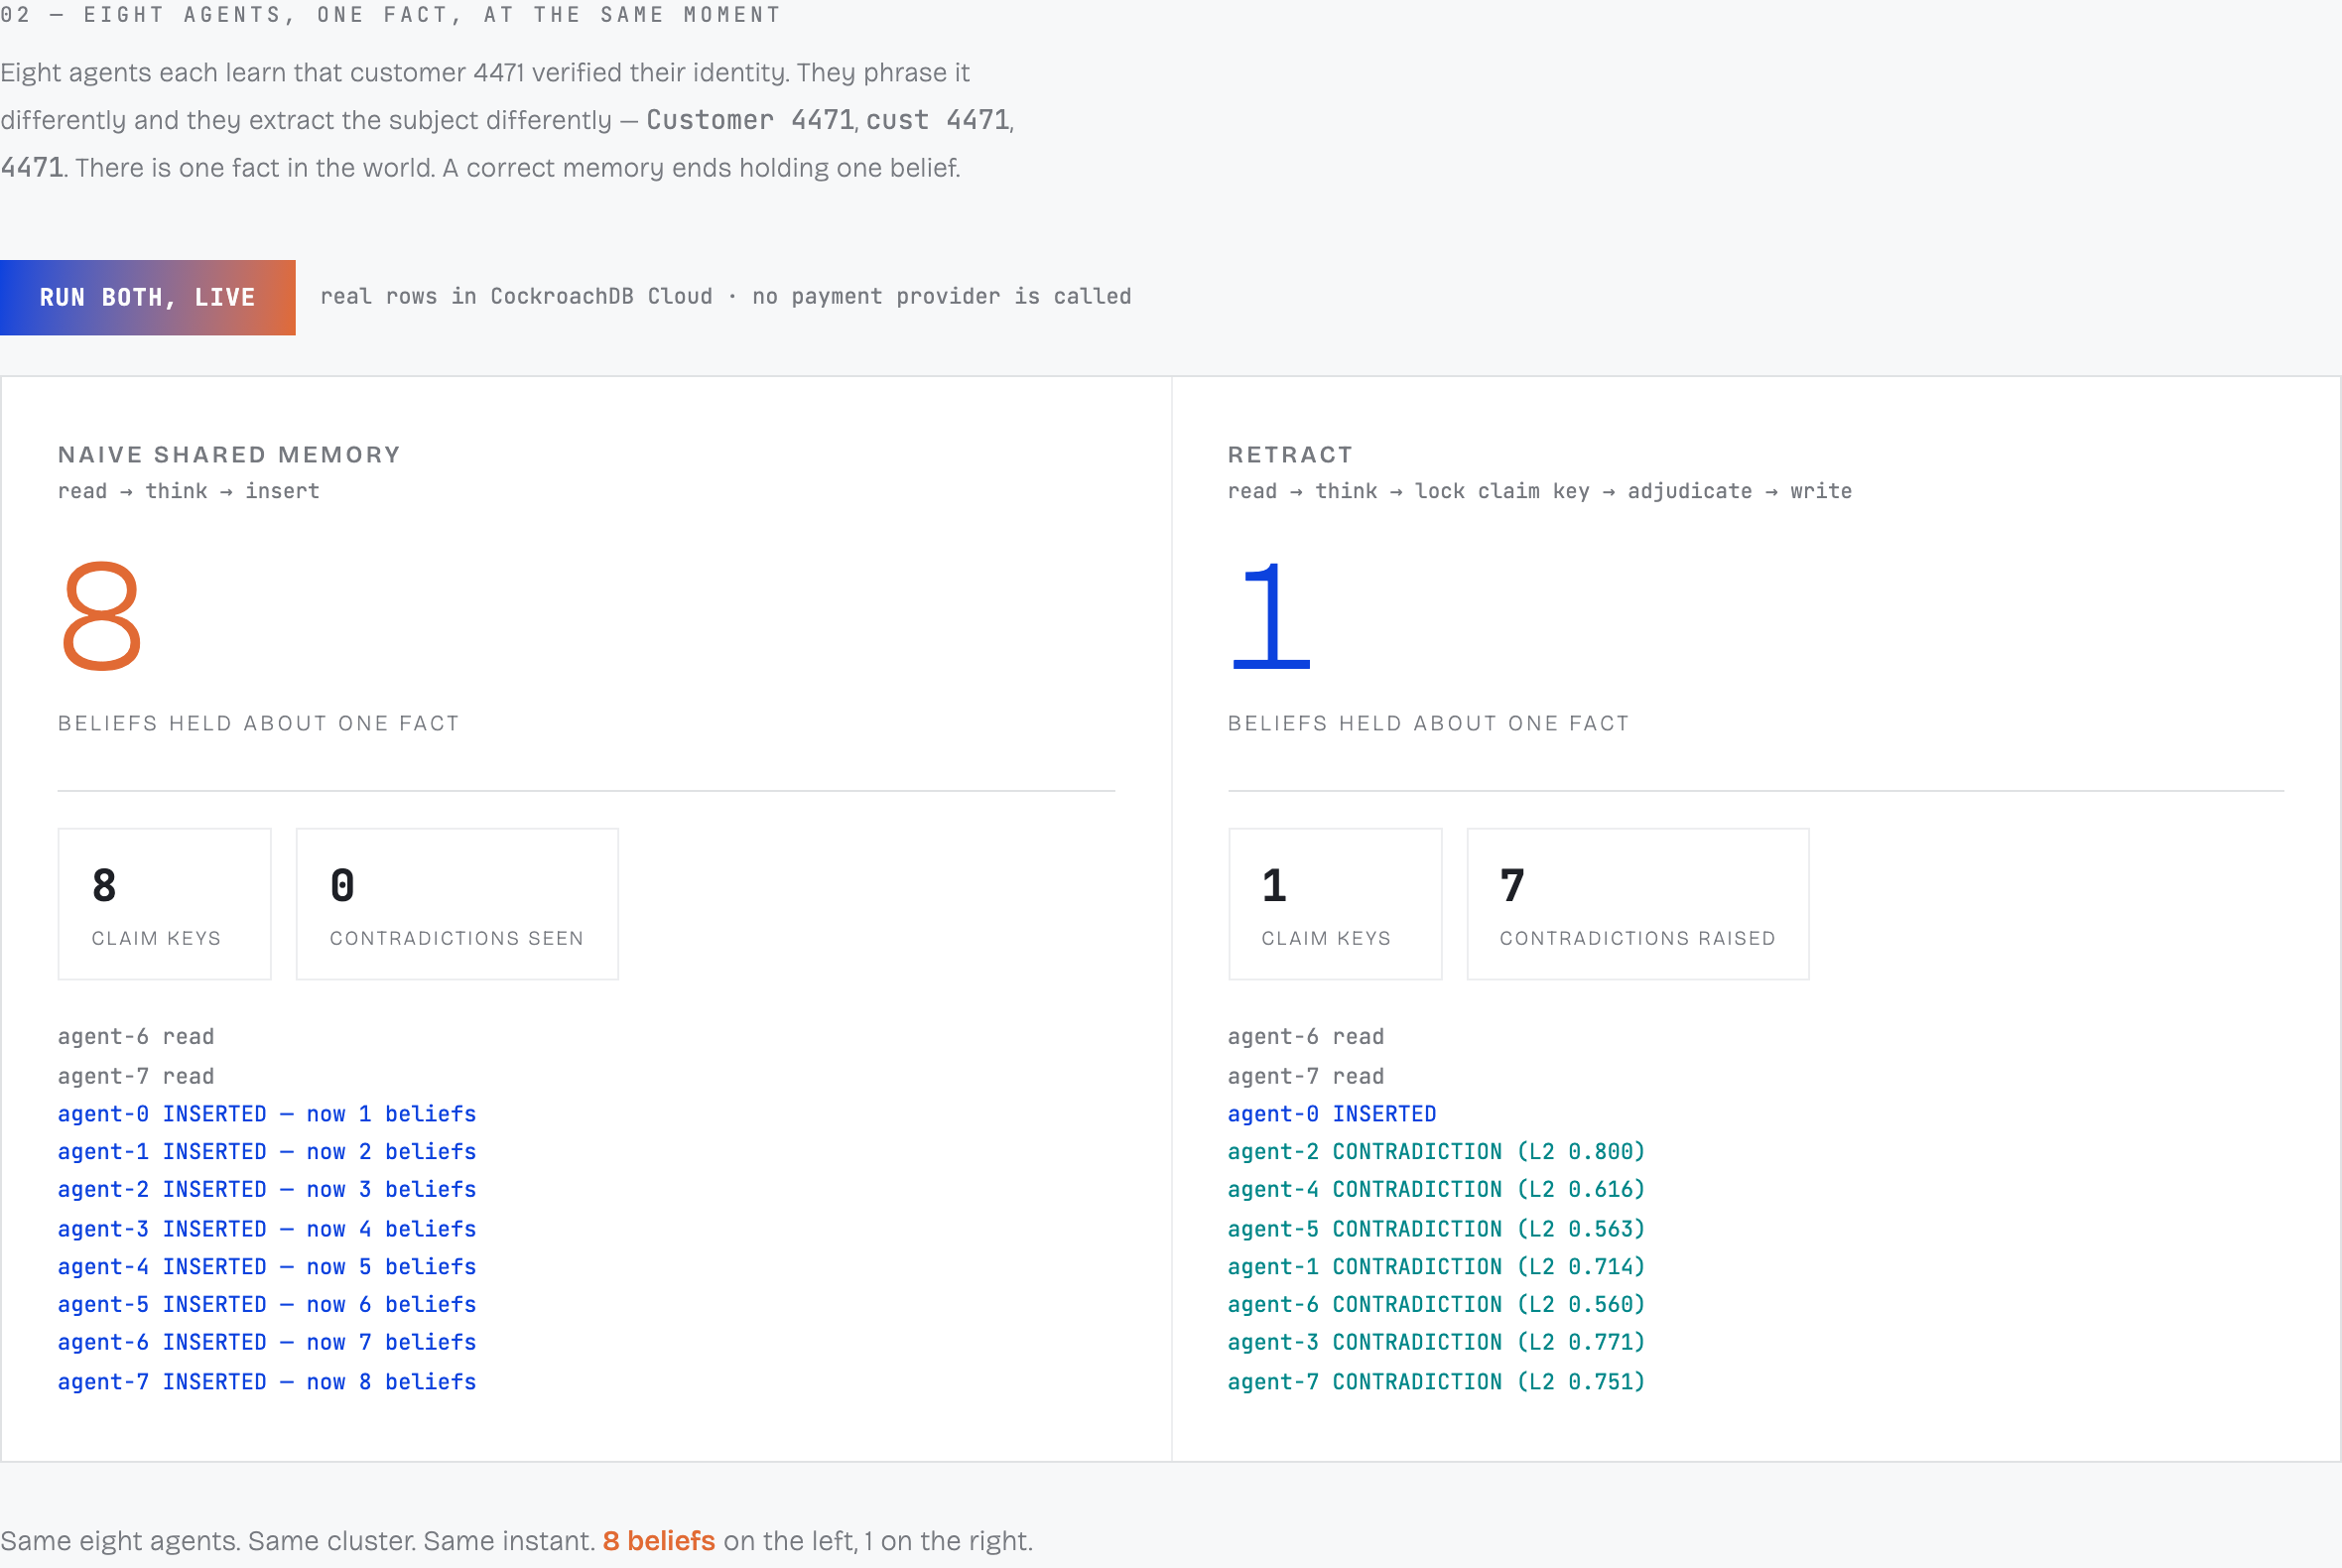Click 'agent-6 read' in naive memory log
Image resolution: width=2342 pixels, height=1568 pixels.
click(x=136, y=1037)
